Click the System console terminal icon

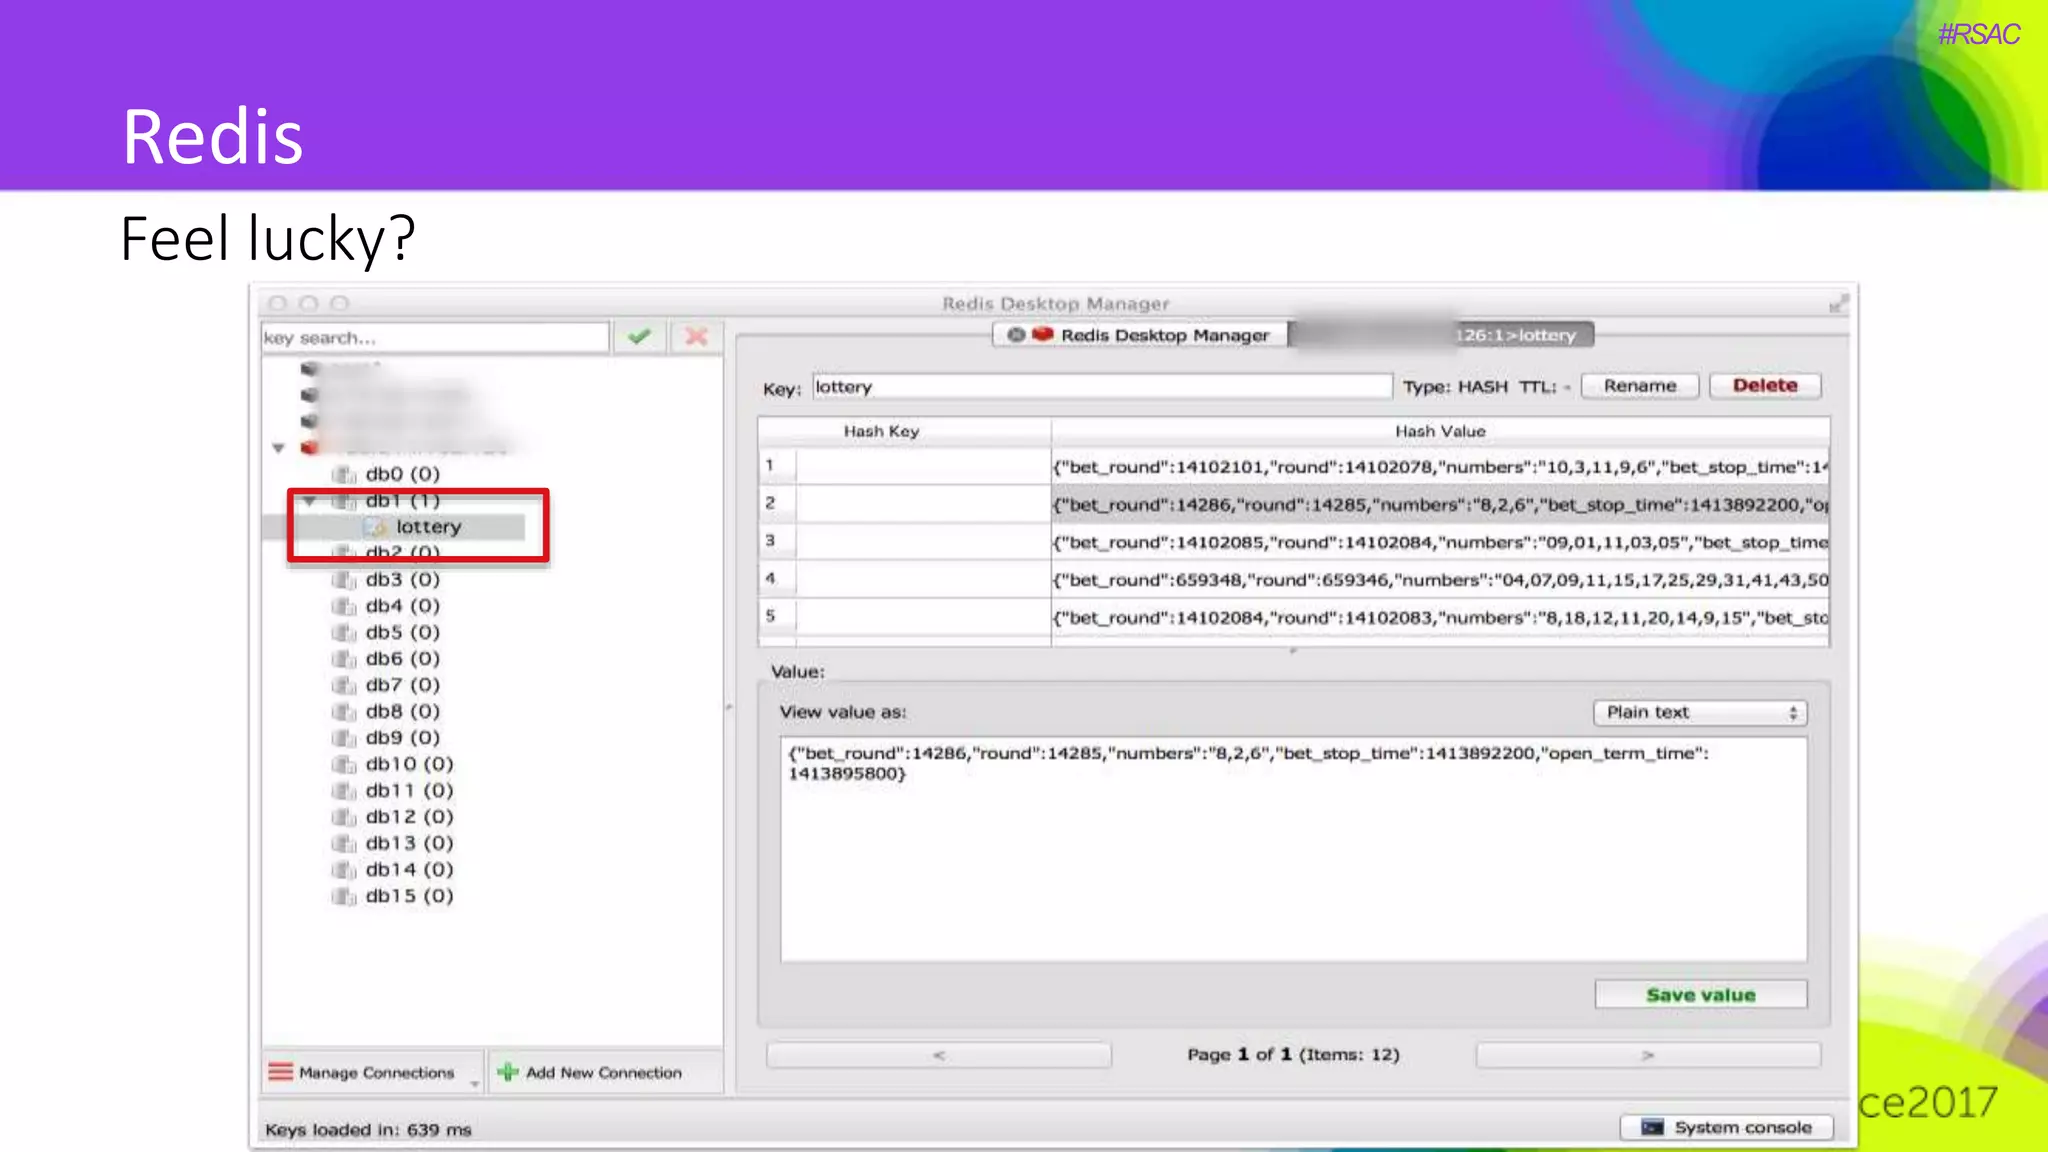(1652, 1127)
